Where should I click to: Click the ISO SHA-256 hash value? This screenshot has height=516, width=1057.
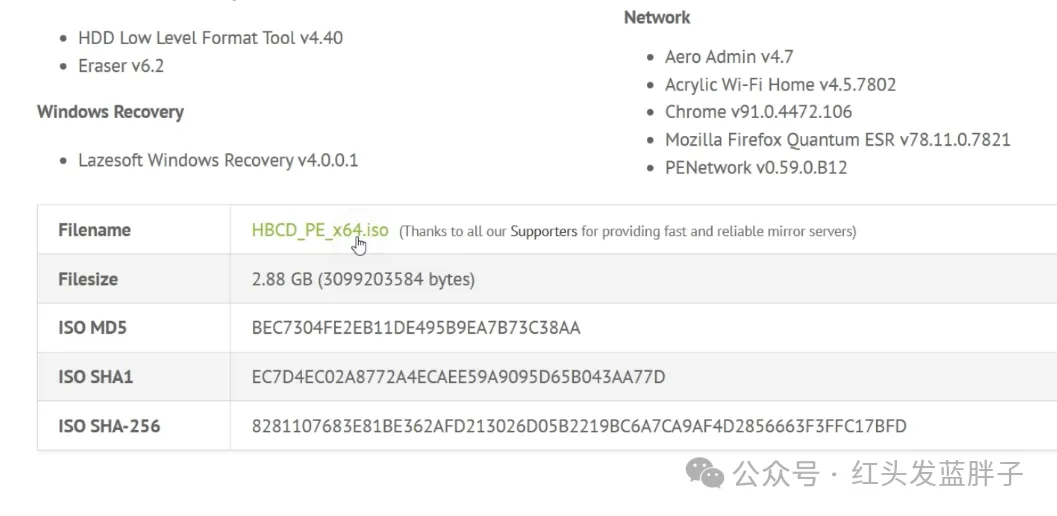coord(579,426)
